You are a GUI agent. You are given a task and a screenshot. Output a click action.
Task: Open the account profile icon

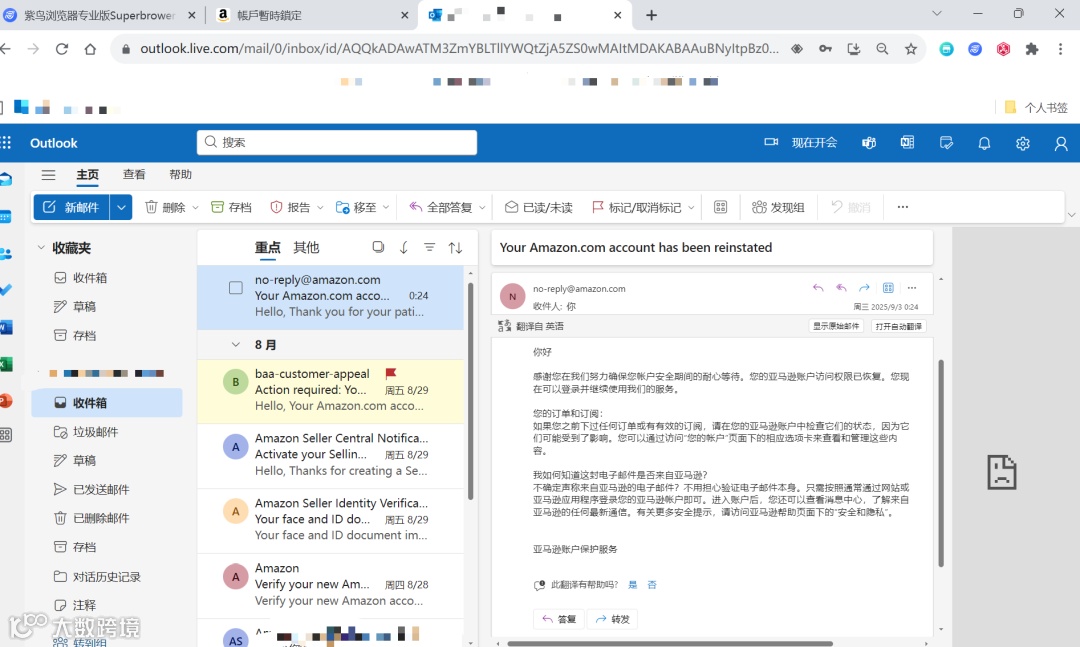[1061, 143]
